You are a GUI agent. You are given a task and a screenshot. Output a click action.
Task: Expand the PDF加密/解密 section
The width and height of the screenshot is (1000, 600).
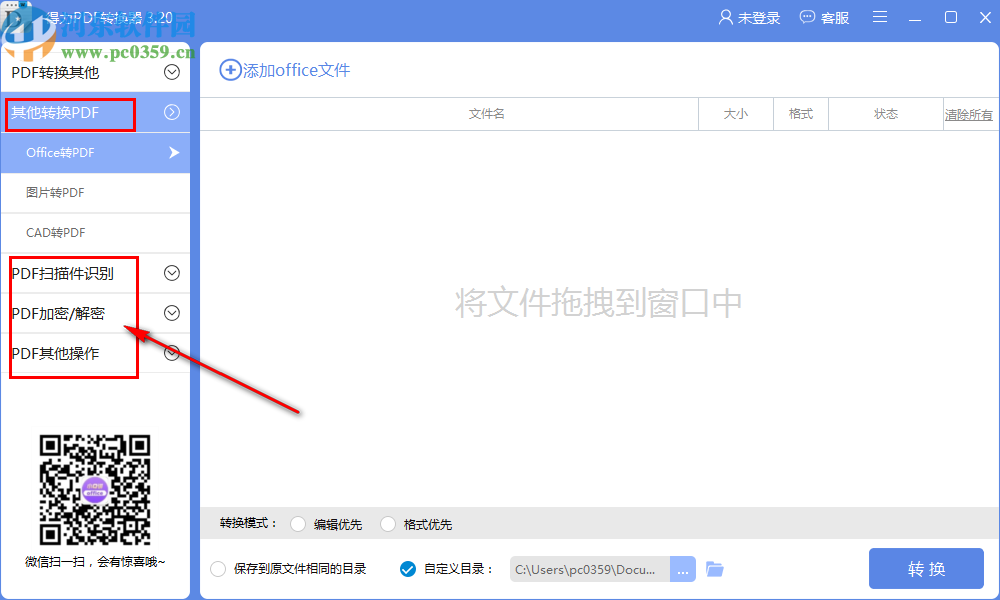tap(171, 312)
